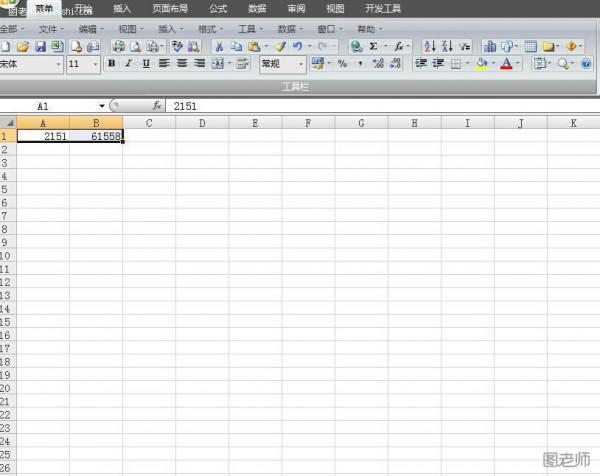Insert a chart using chart icon

point(490,46)
